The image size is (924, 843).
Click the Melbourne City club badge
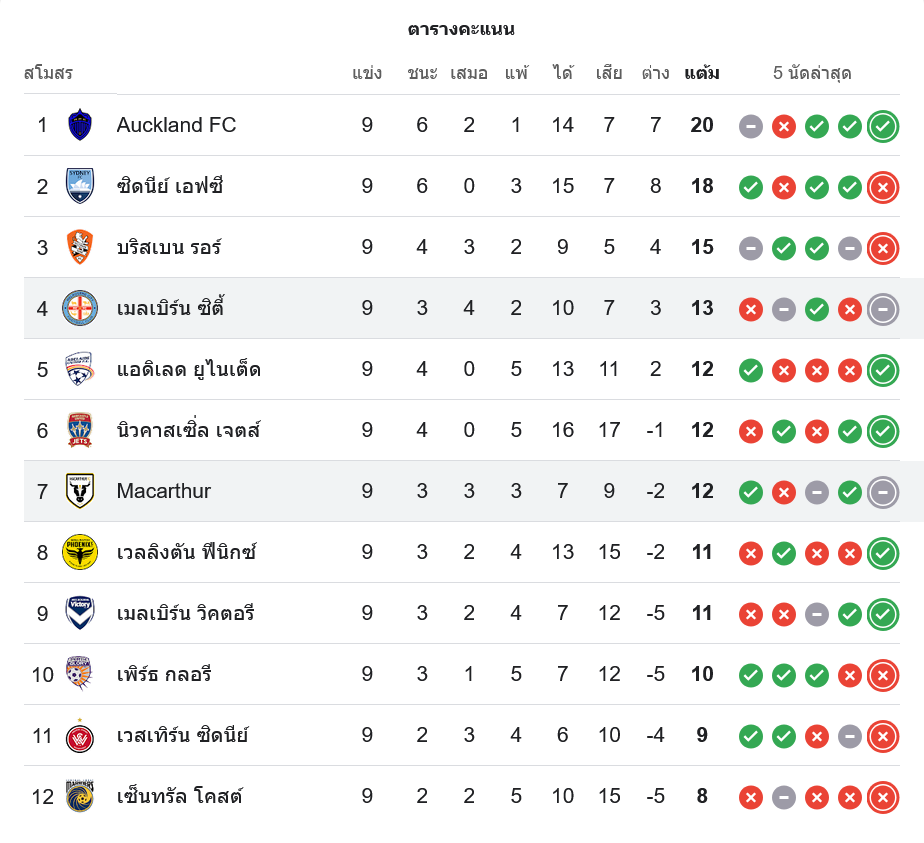[80, 308]
